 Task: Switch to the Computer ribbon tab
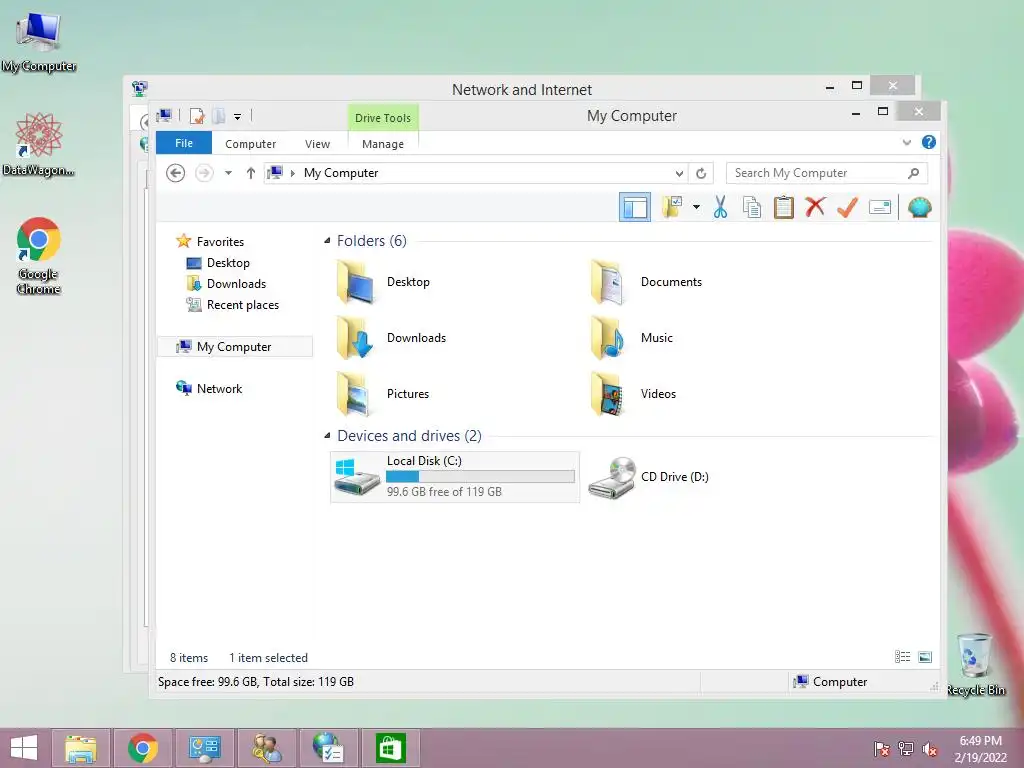pyautogui.click(x=250, y=144)
